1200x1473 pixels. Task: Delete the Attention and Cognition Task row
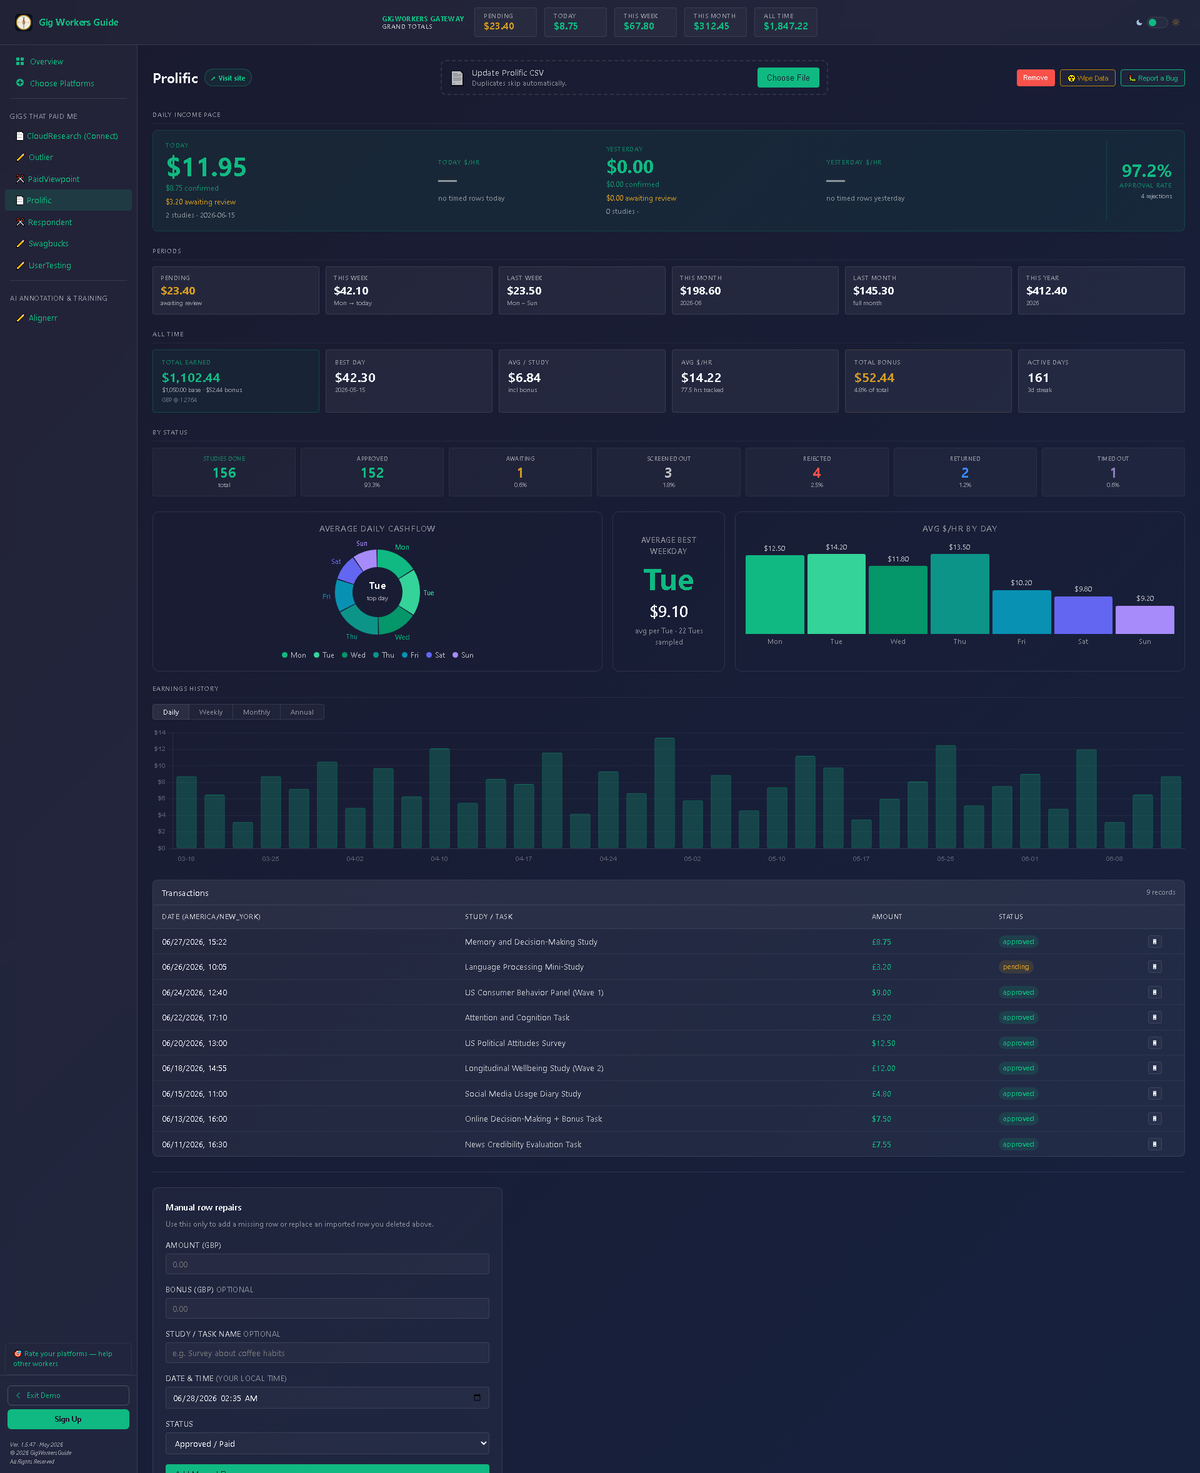point(1154,1017)
